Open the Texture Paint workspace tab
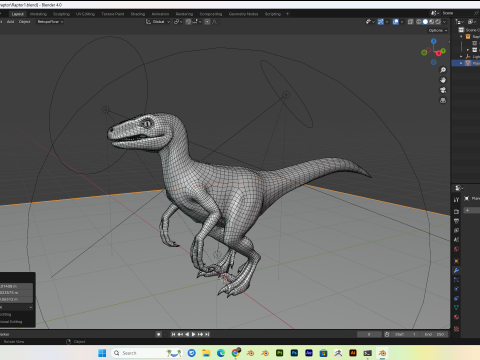Image resolution: width=480 pixels, height=360 pixels. tap(113, 14)
